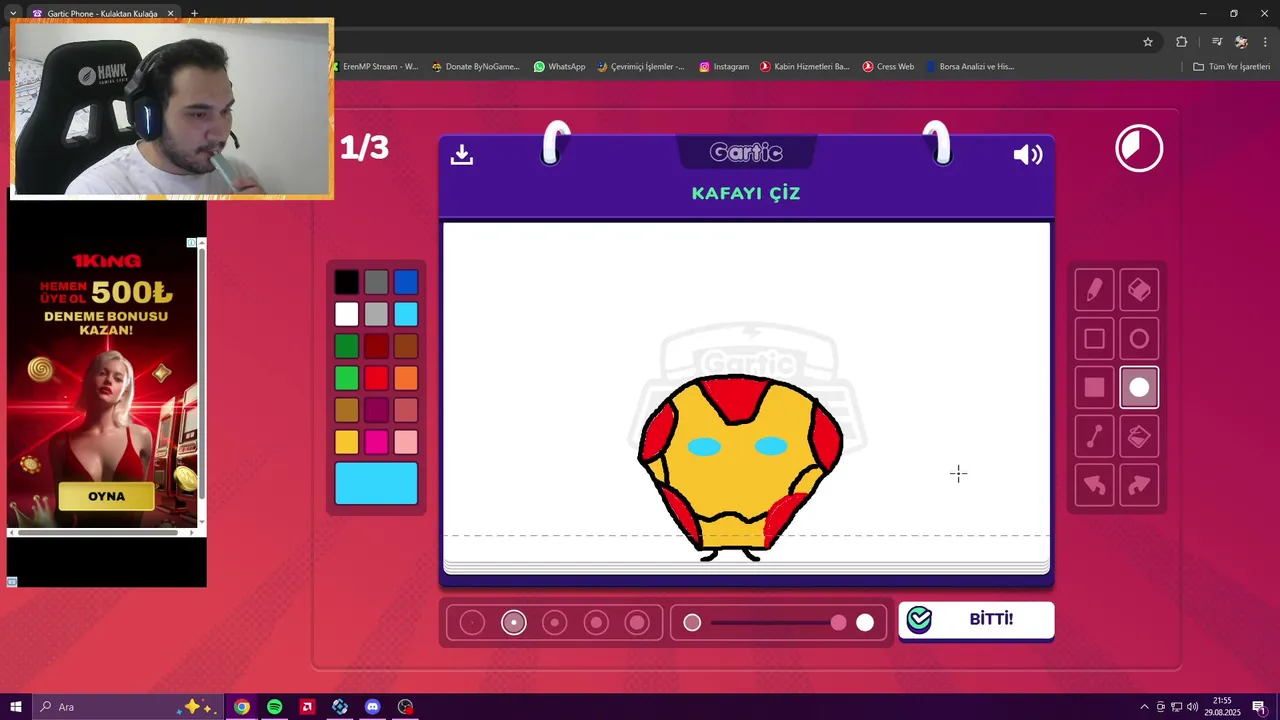Redo the drawing stroke

click(x=1139, y=486)
